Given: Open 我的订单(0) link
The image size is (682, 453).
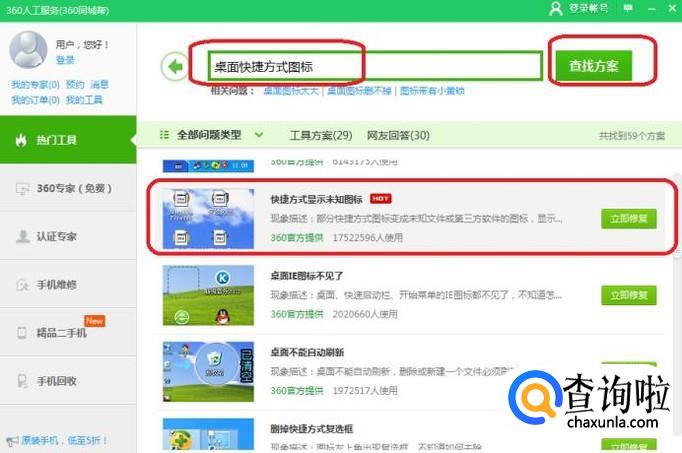Looking at the screenshot, I should (x=35, y=100).
